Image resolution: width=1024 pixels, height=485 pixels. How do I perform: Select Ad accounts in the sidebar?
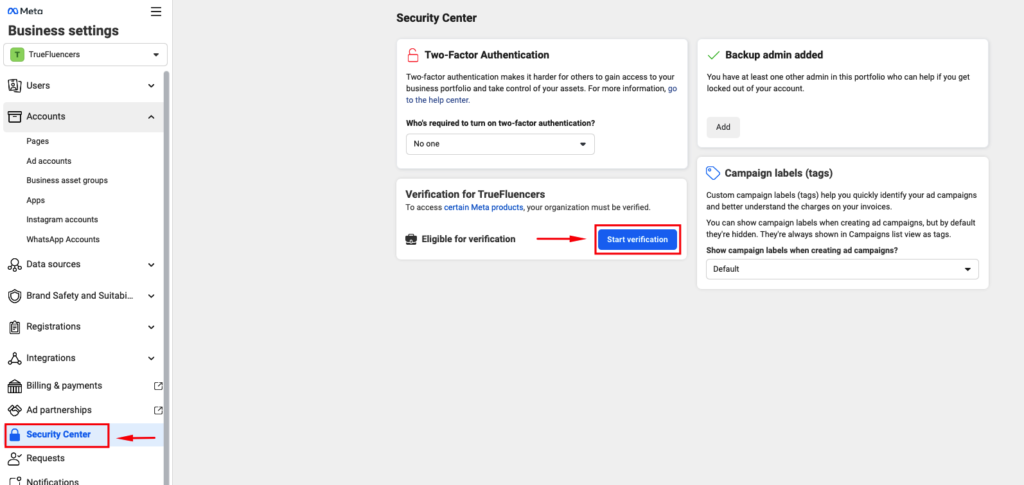[49, 161]
